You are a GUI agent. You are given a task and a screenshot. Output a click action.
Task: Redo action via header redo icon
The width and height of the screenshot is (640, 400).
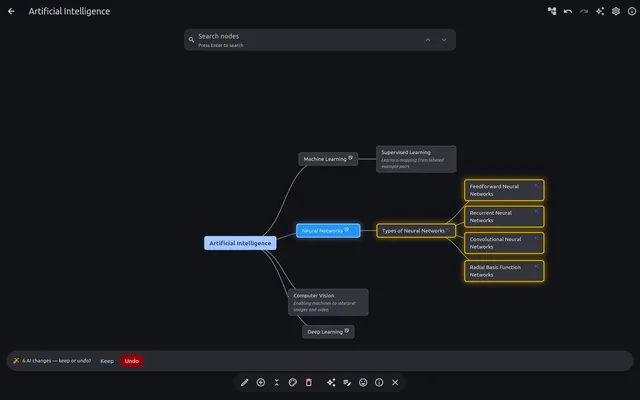(584, 11)
